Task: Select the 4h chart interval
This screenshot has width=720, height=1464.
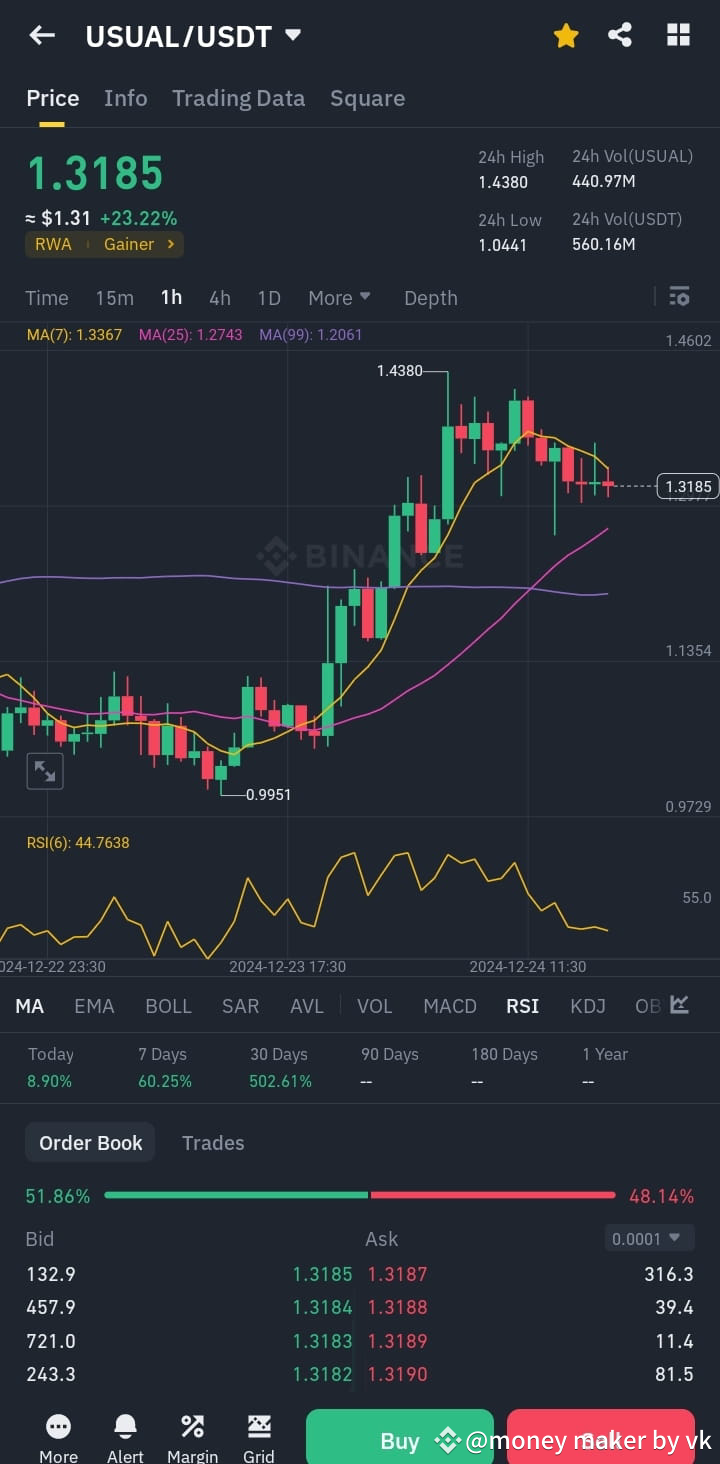Action: (x=220, y=298)
